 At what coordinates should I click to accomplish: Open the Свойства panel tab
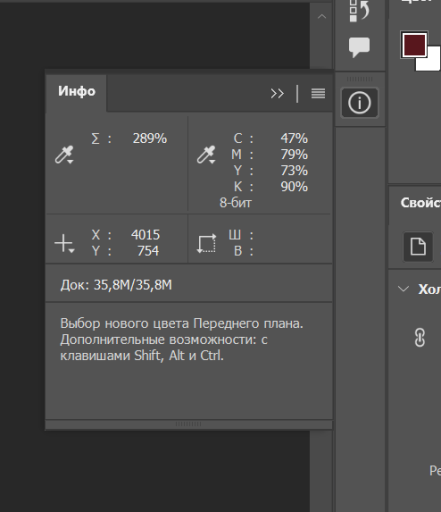[421, 203]
